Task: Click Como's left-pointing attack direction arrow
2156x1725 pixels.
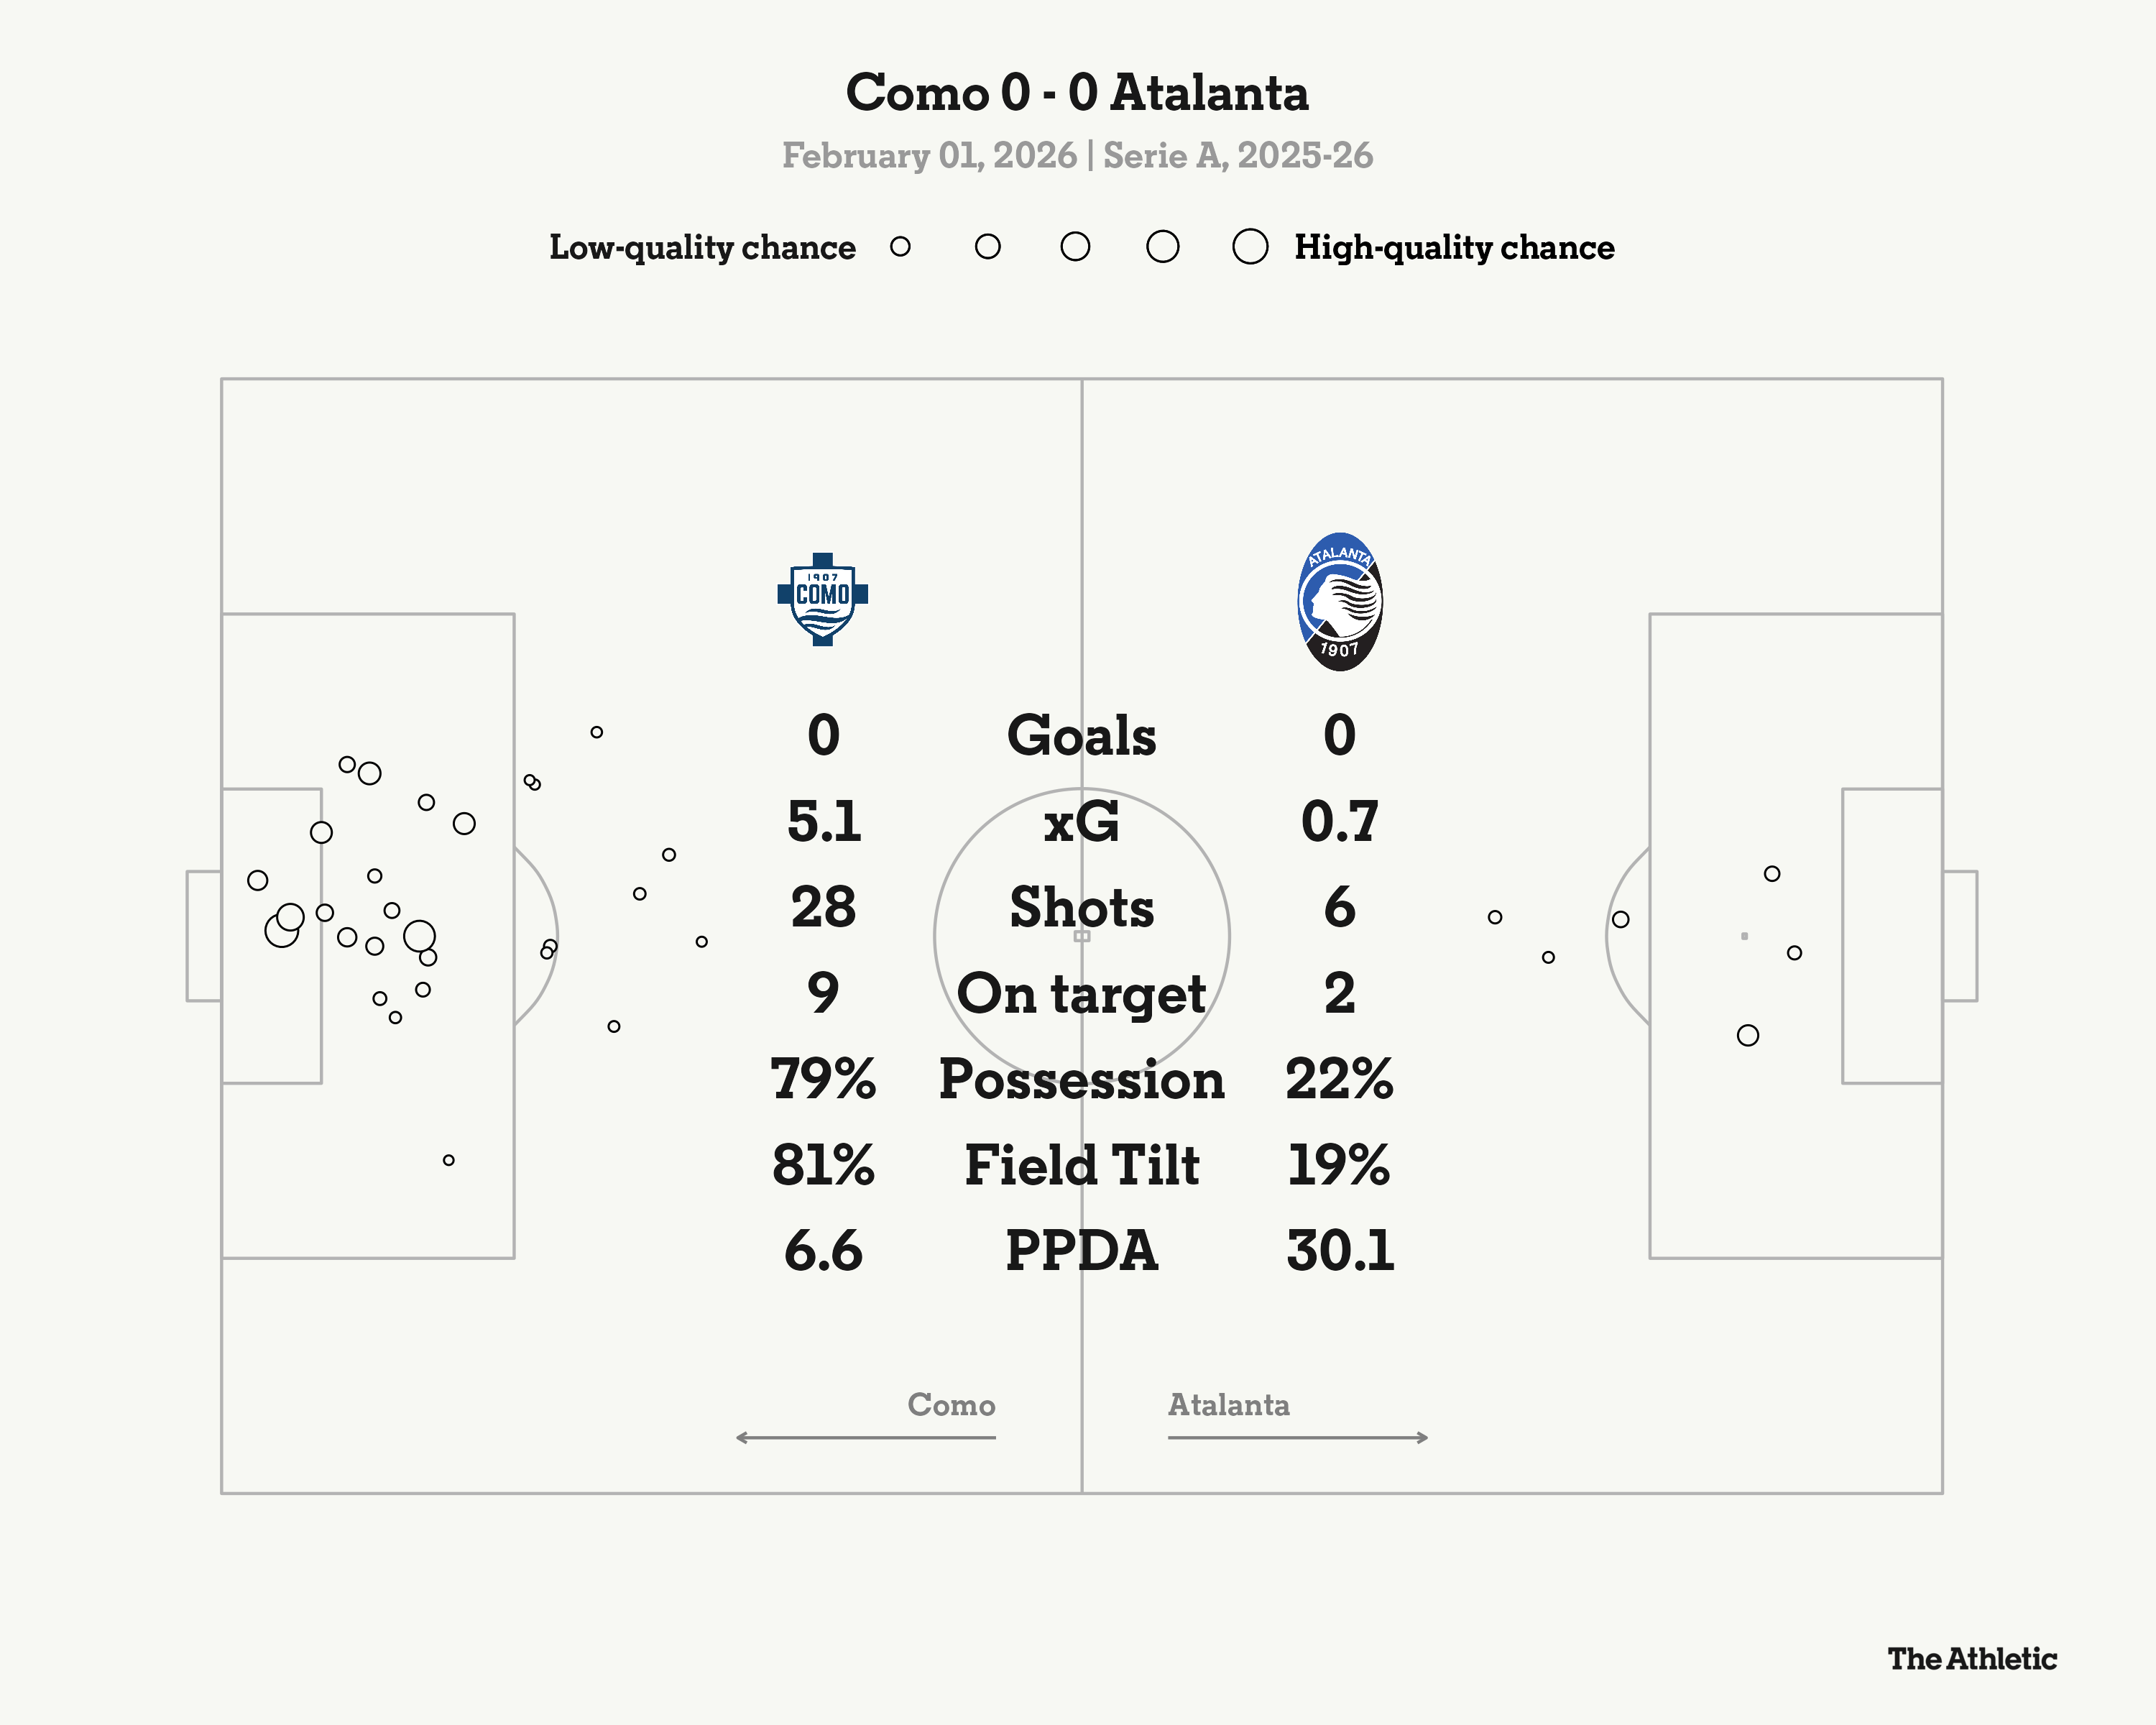Action: point(865,1437)
